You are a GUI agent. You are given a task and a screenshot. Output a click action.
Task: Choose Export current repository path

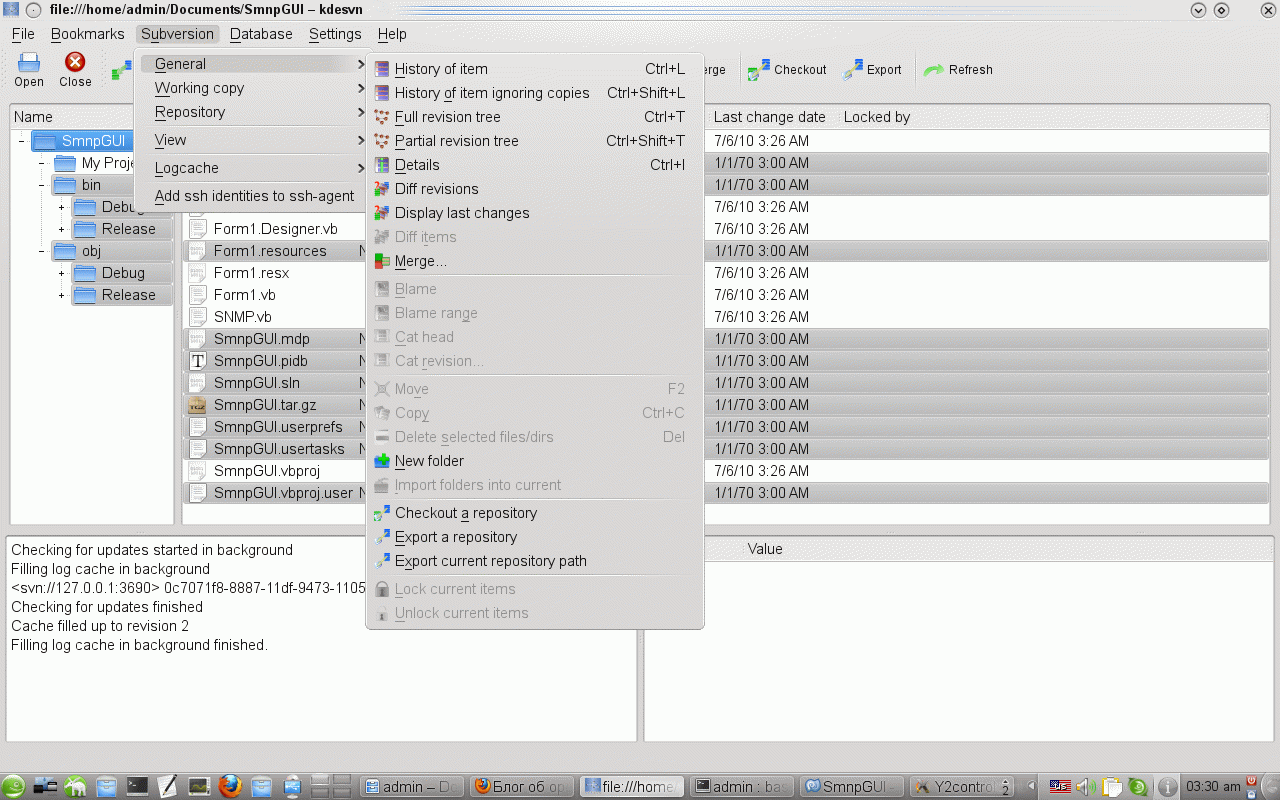tap(535, 561)
